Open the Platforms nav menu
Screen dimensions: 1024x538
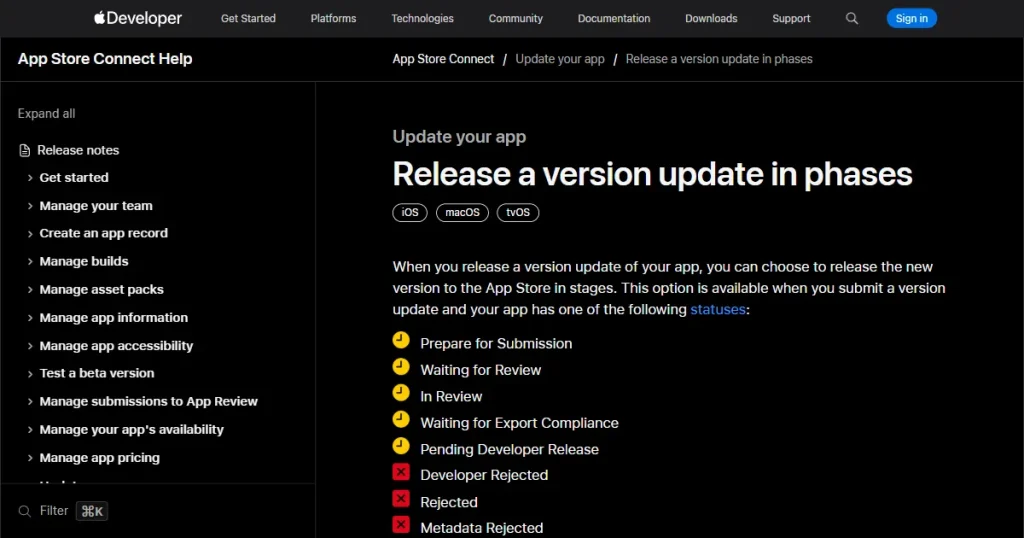tap(333, 18)
